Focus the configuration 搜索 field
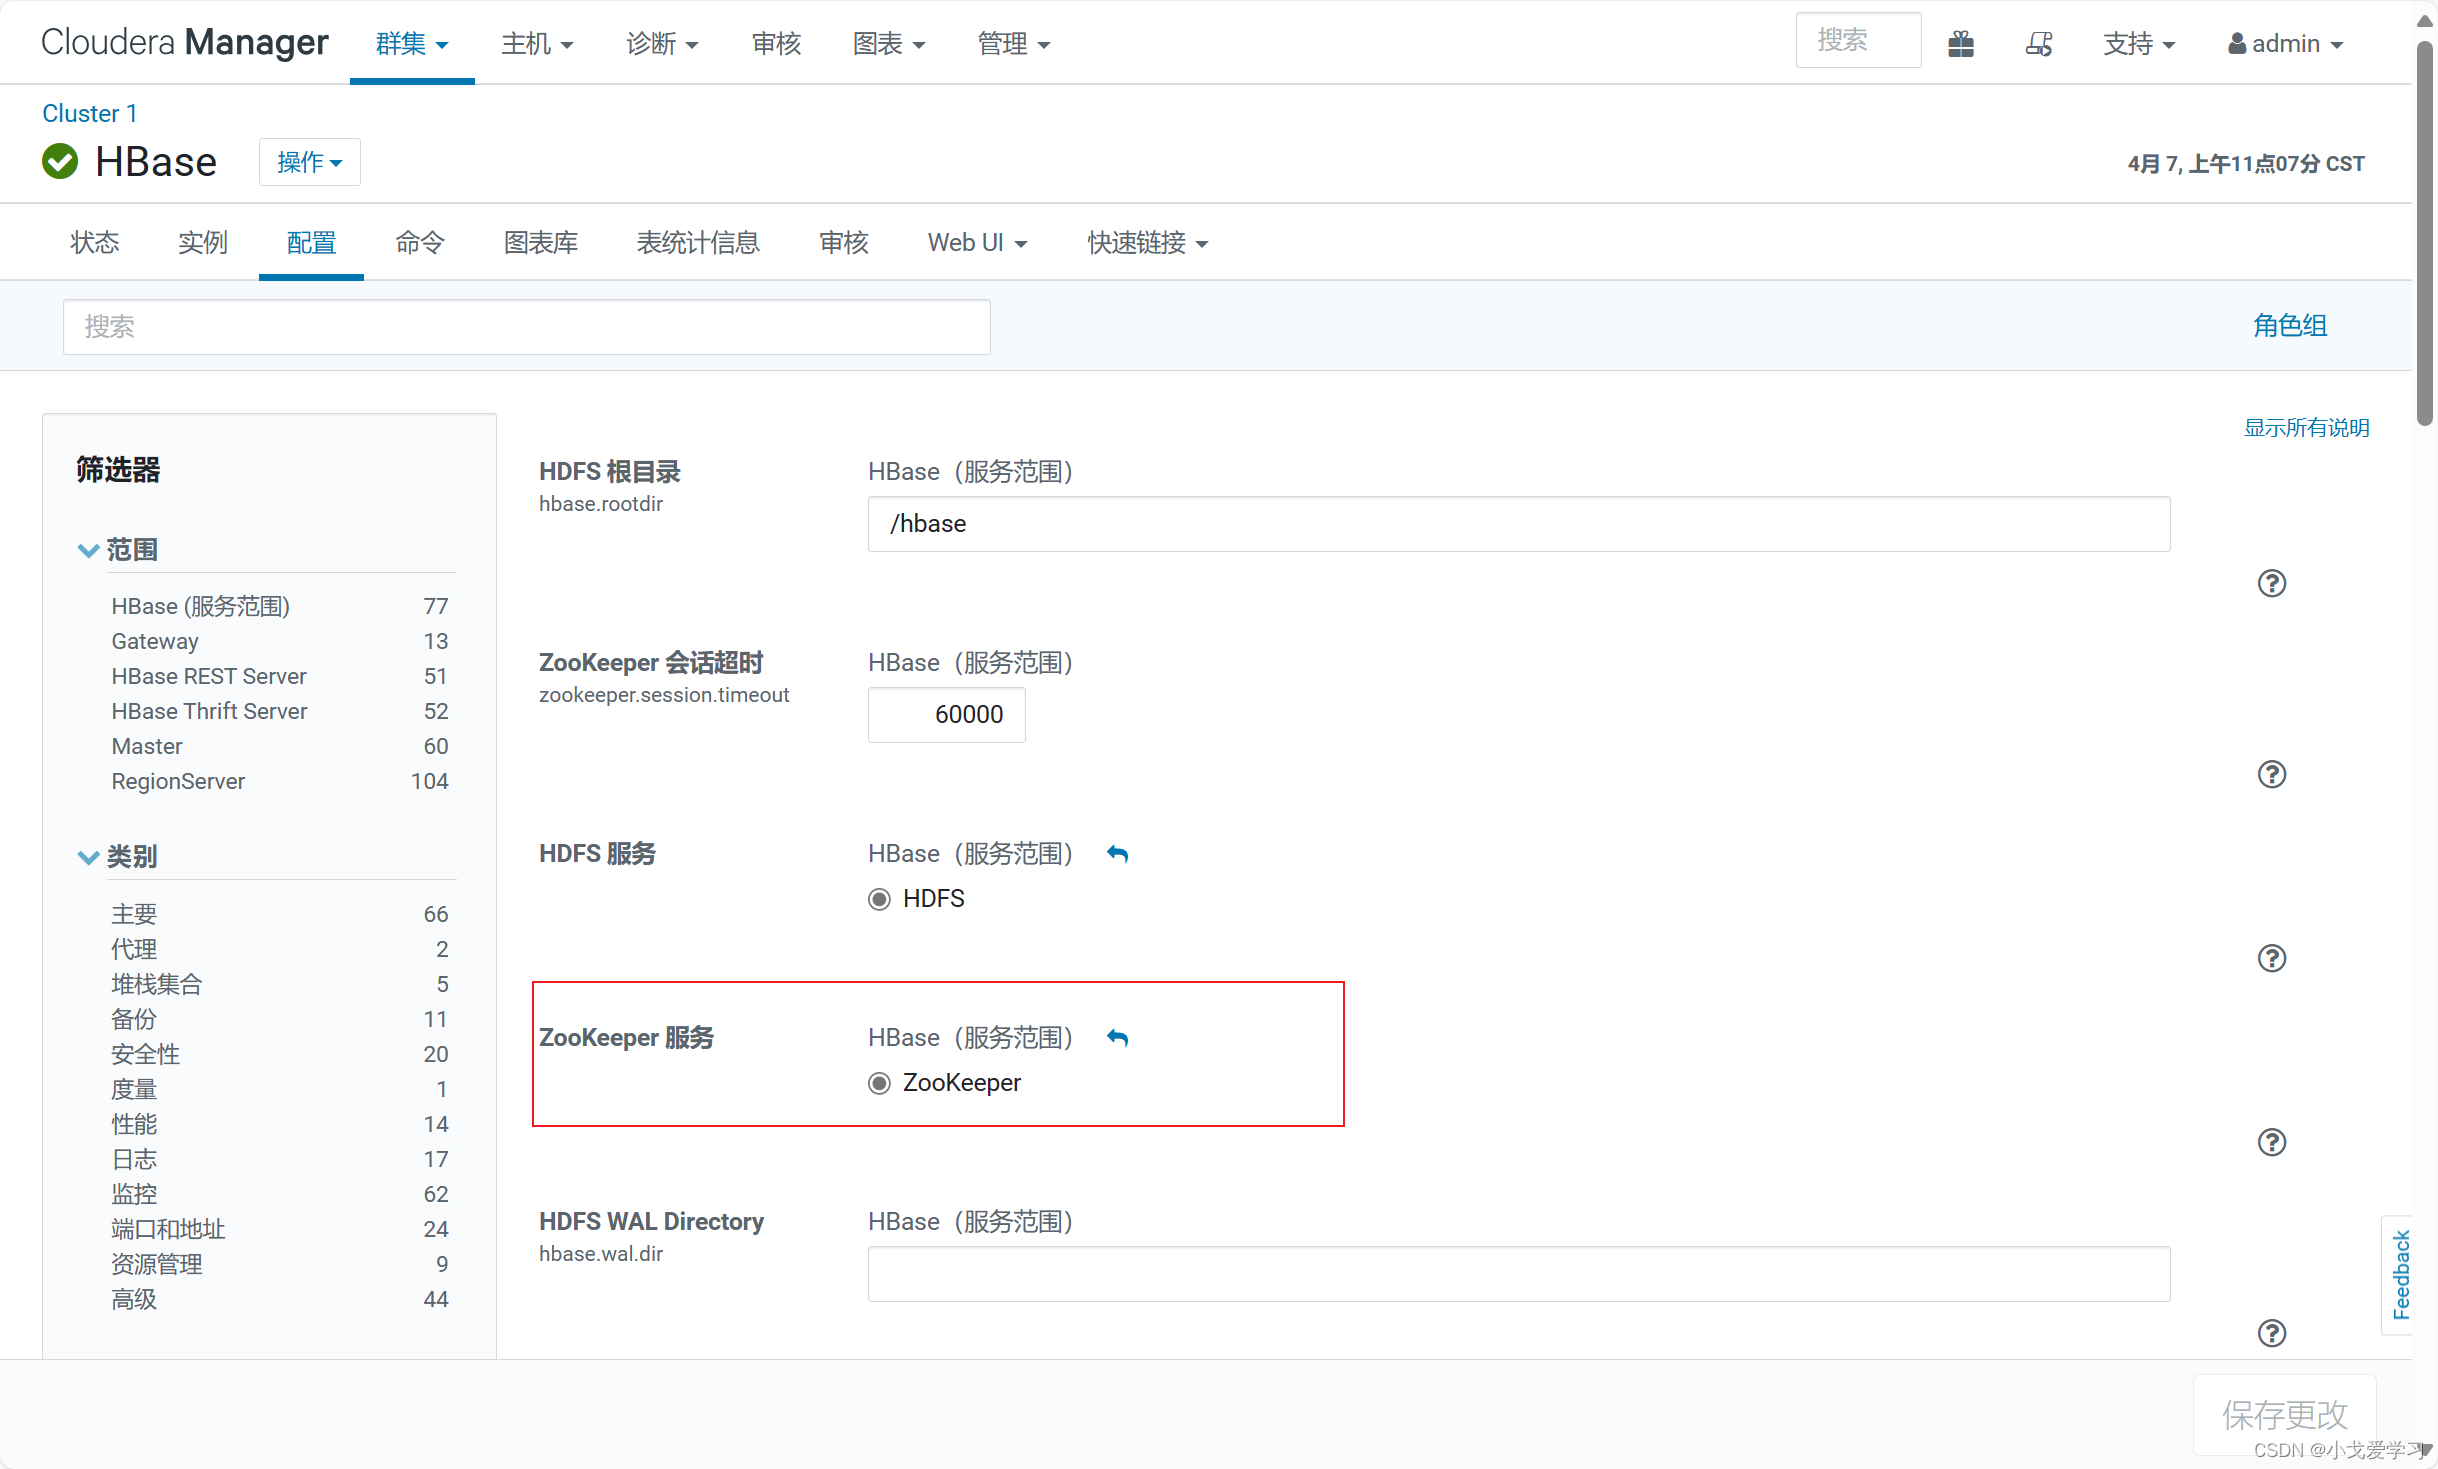 click(x=527, y=327)
